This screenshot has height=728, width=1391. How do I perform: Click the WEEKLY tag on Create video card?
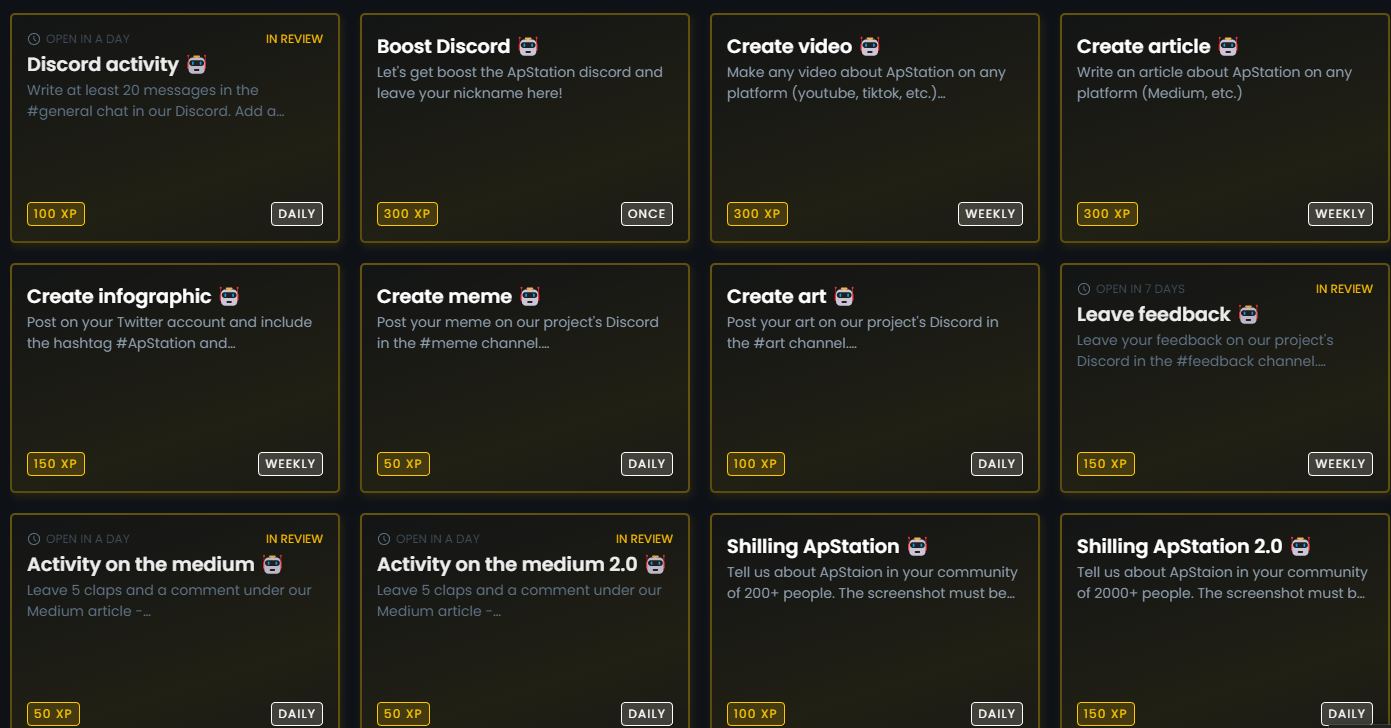(990, 214)
